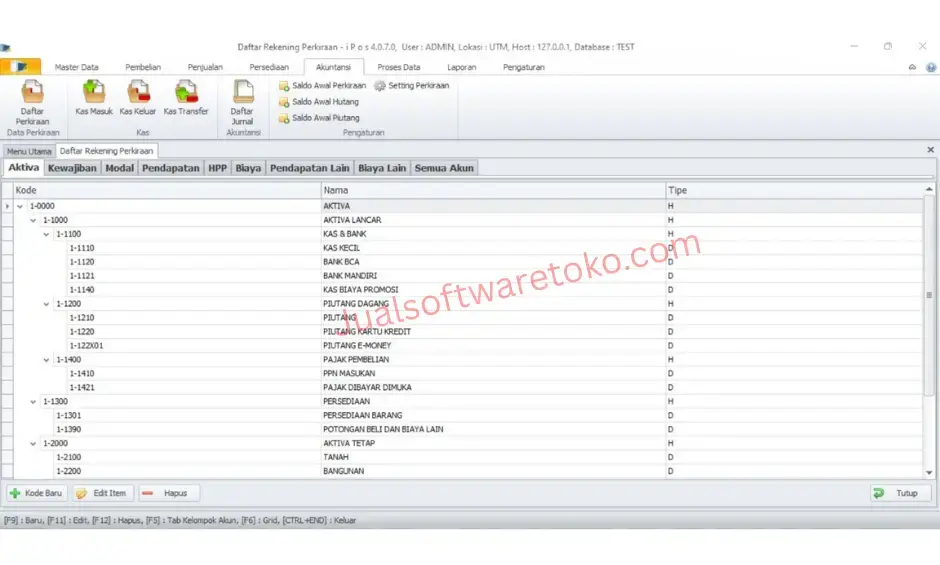The height and width of the screenshot is (565, 940).
Task: Collapse the 1-1200 PIUTANG DAGANG node
Action: [x=46, y=304]
